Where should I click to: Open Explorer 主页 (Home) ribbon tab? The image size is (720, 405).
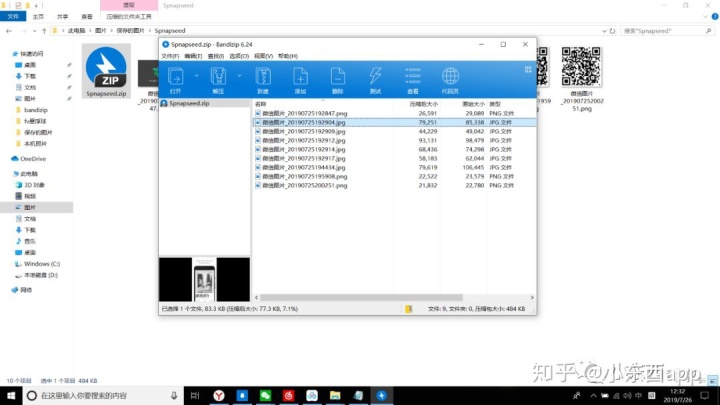pos(38,17)
